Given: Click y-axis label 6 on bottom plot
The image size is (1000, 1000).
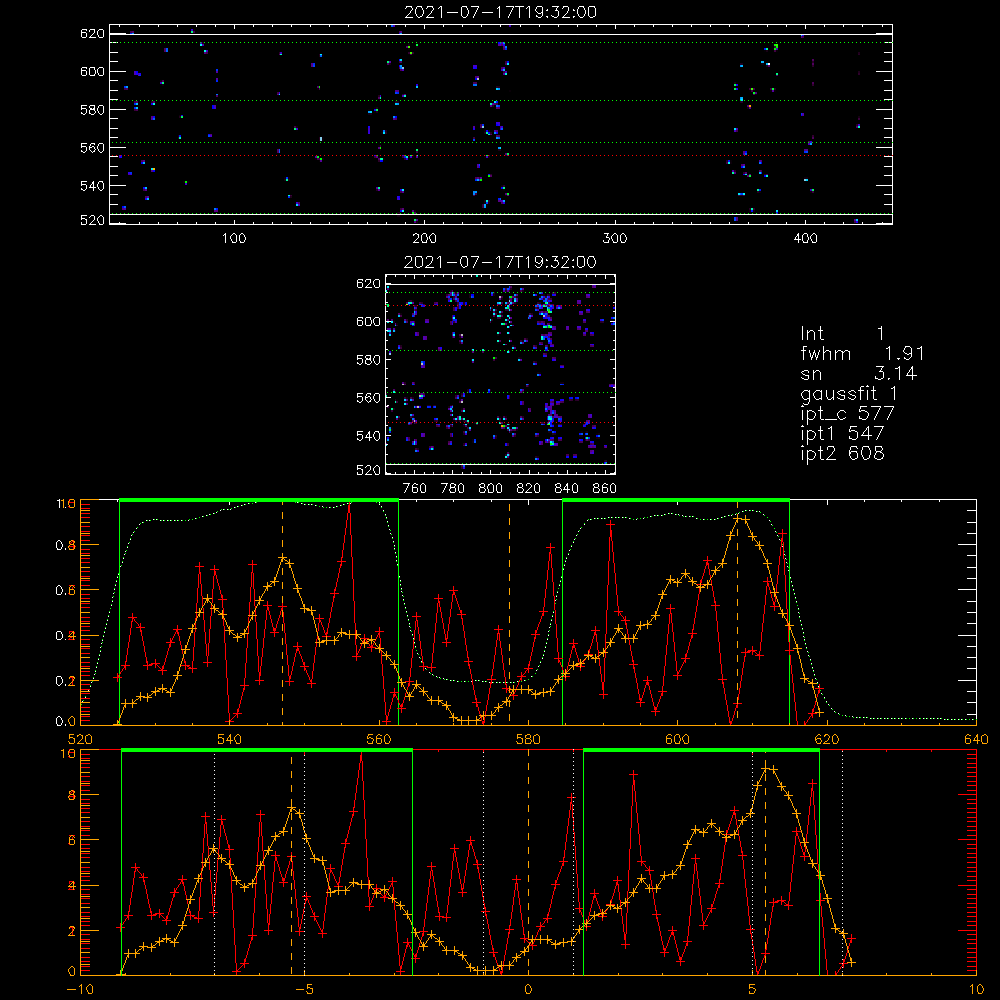Looking at the screenshot, I should coord(71,841).
